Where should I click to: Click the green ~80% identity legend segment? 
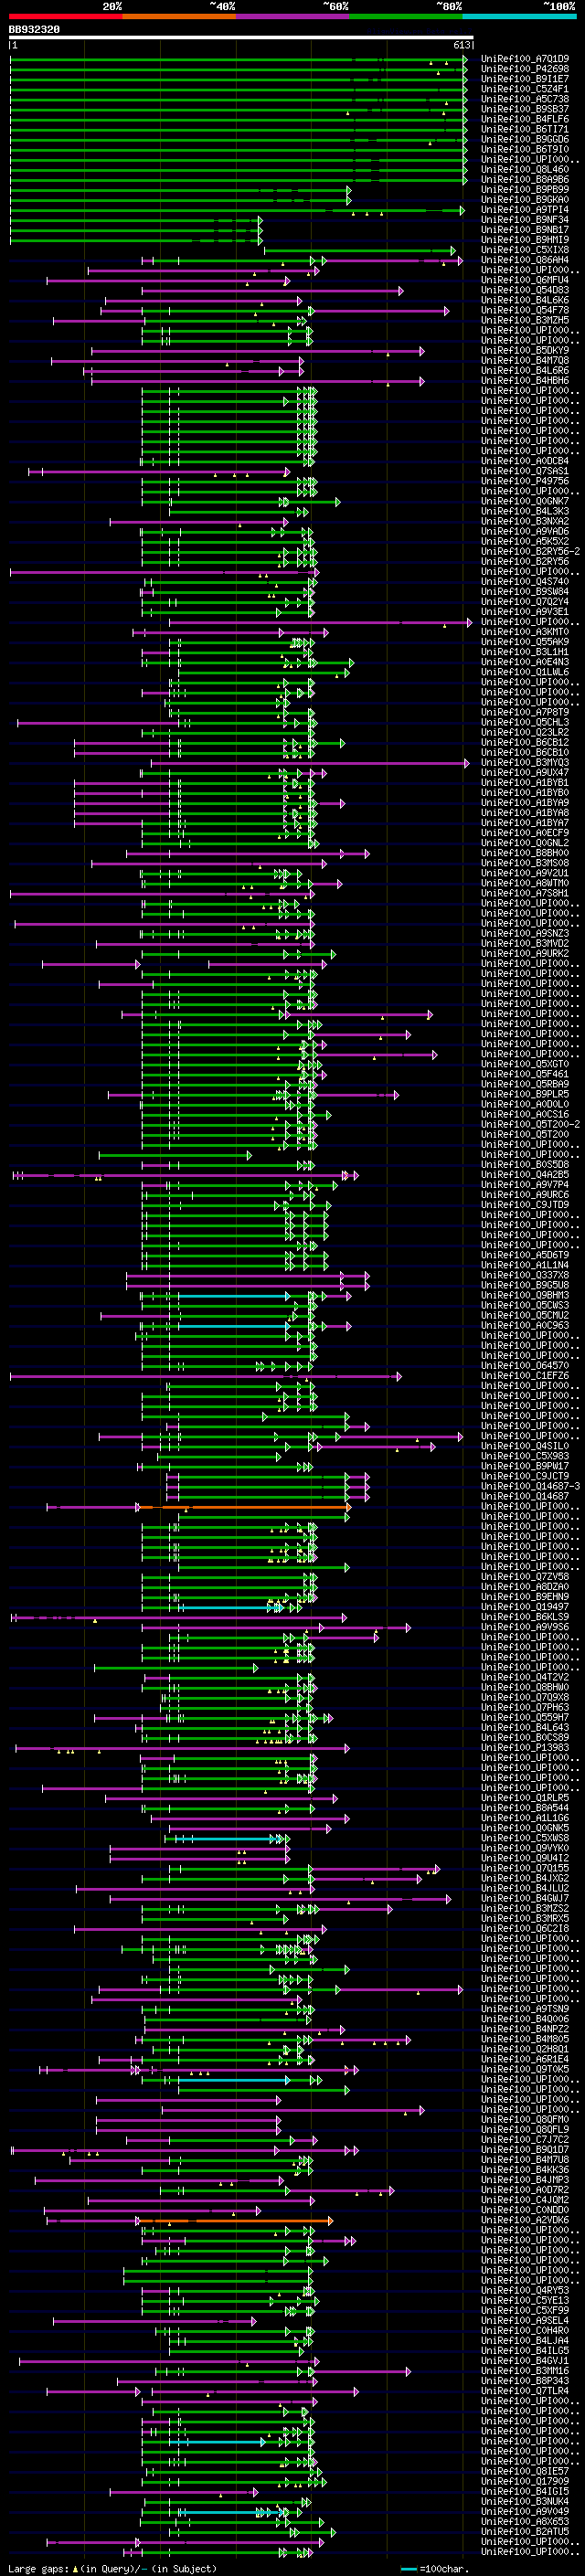[406, 16]
